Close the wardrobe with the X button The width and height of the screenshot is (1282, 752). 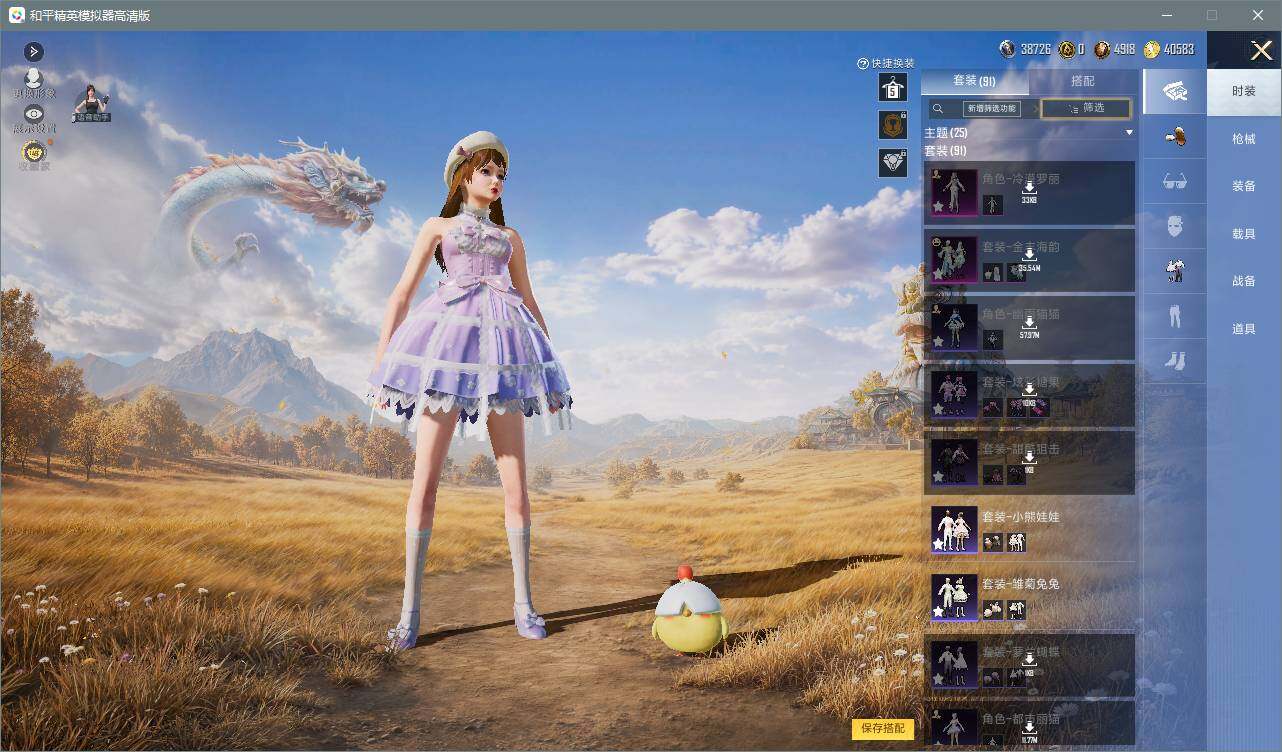1261,50
